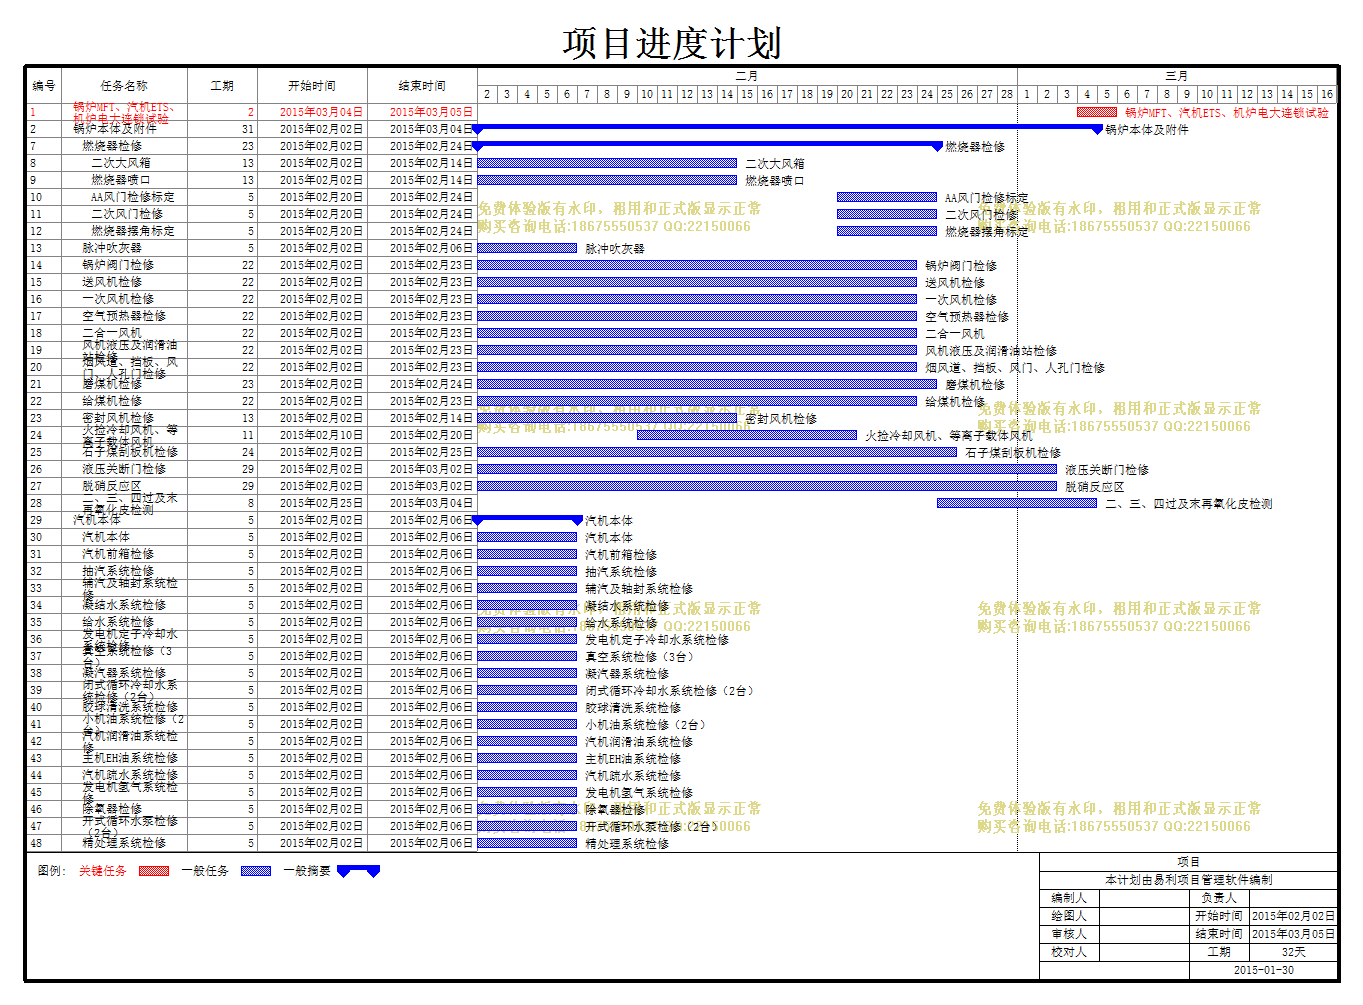Click the blue bar for 燃烧器喷口
This screenshot has width=1363, height=1005.
[607, 180]
